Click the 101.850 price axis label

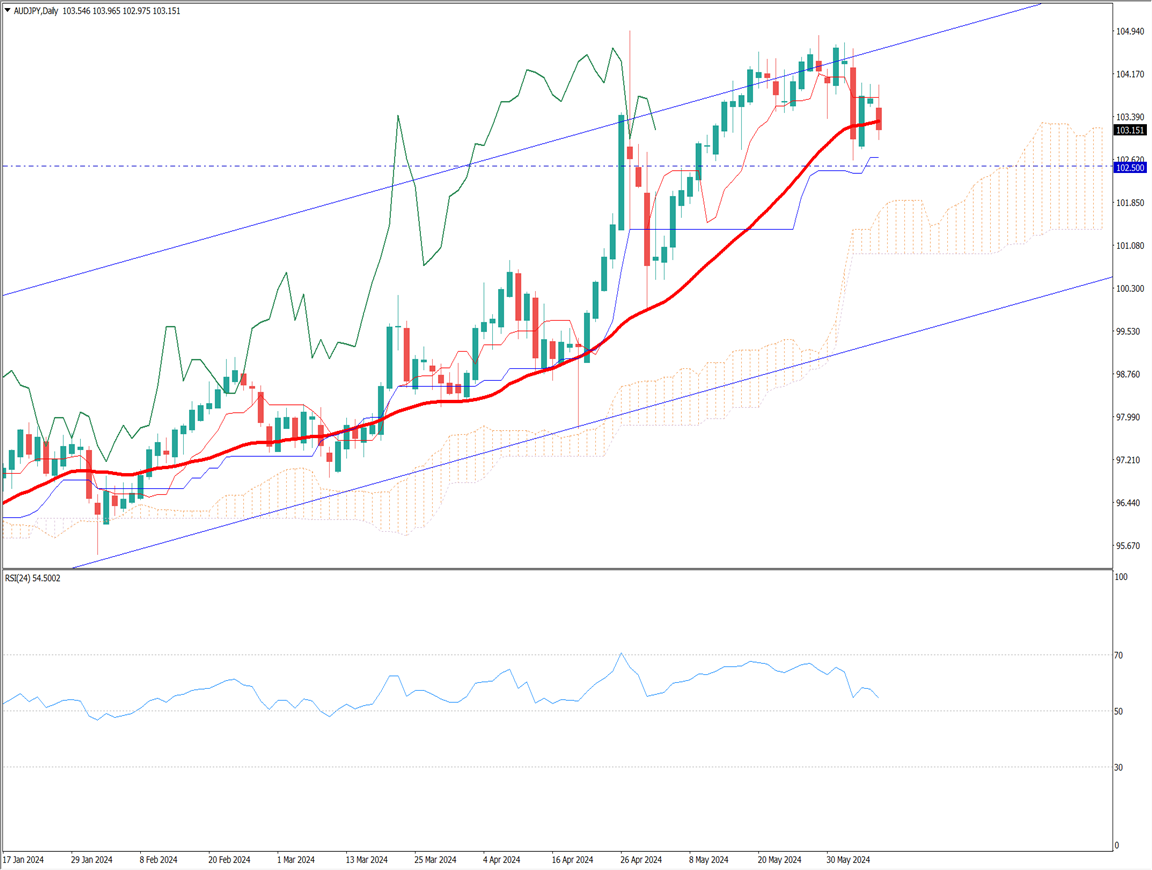pyautogui.click(x=1130, y=203)
